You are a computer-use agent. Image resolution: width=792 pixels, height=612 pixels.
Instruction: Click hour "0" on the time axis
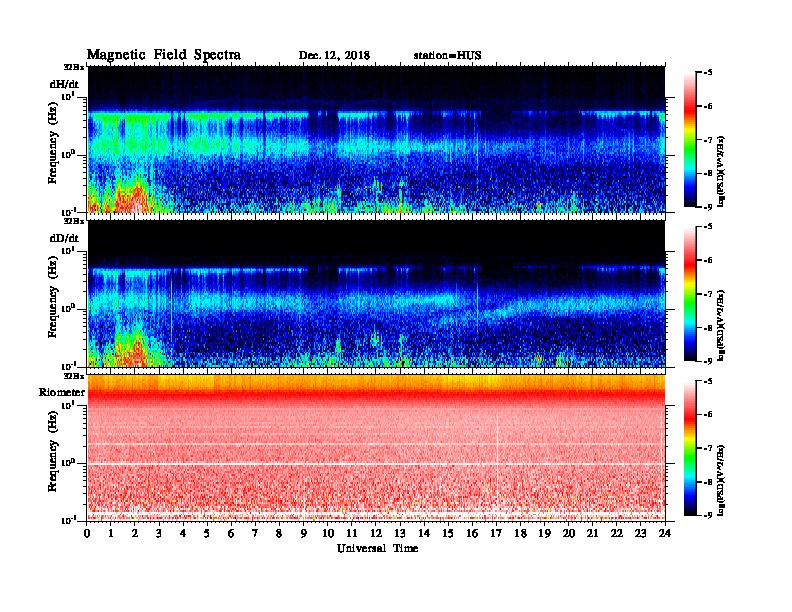[87, 533]
